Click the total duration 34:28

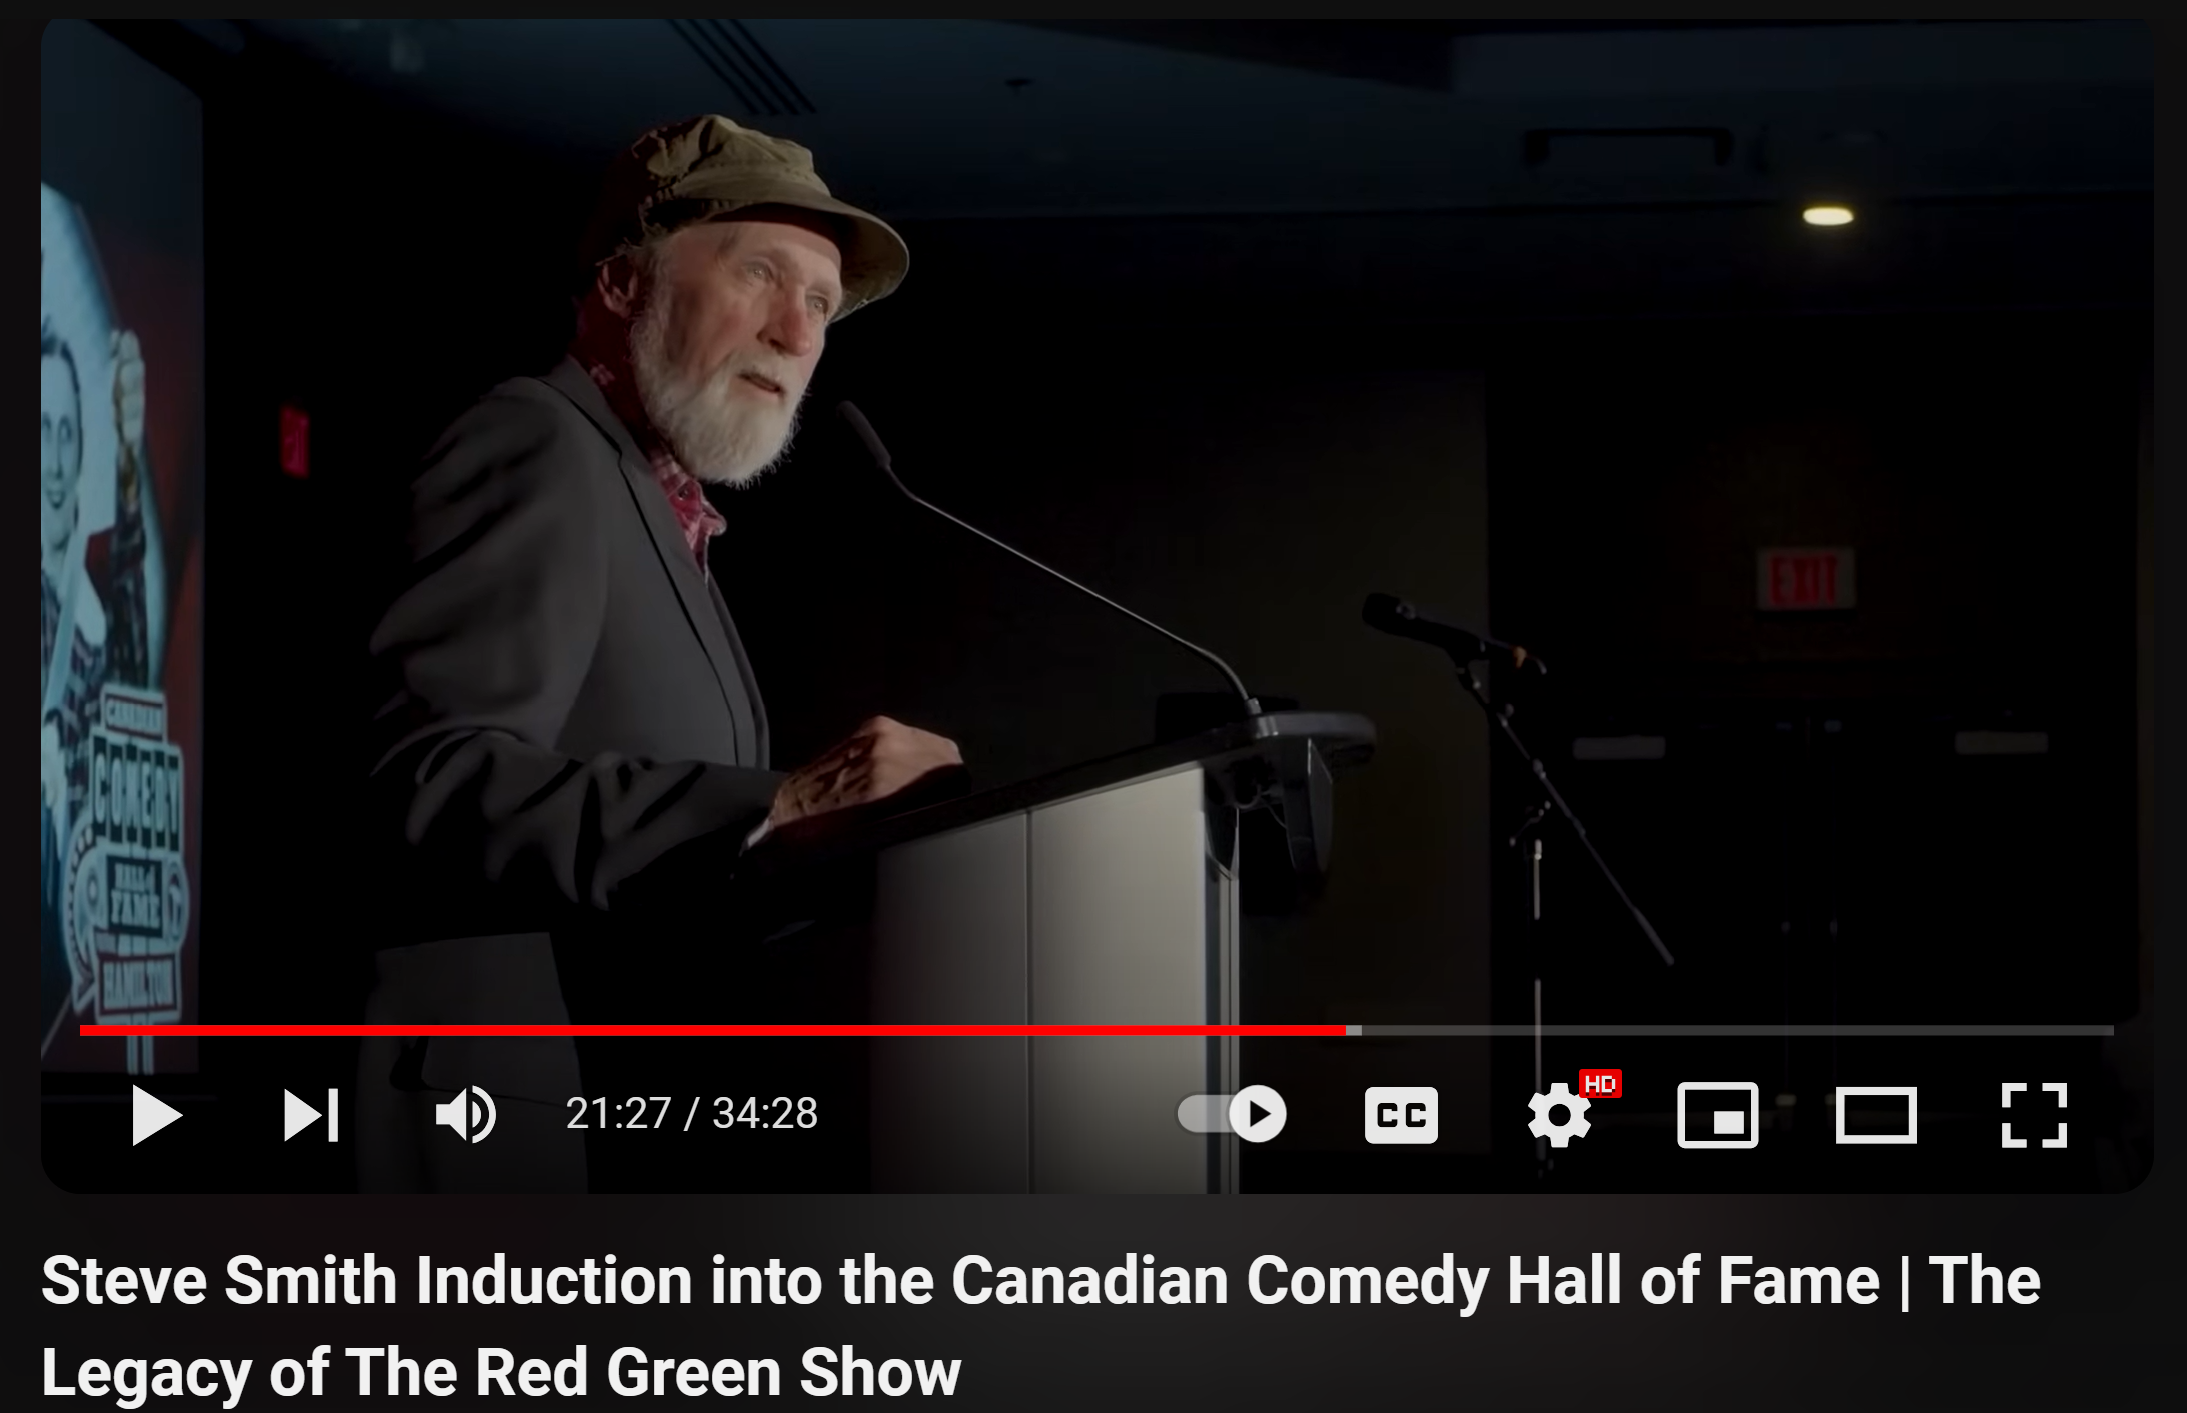tap(765, 1114)
